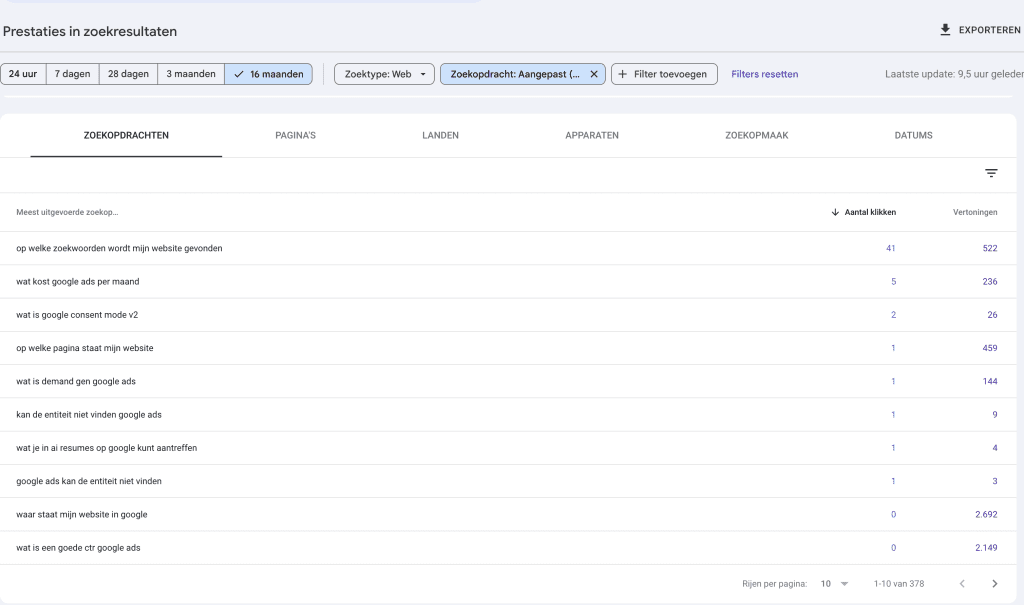
Task: Click the 459 impressions value
Action: (x=990, y=348)
